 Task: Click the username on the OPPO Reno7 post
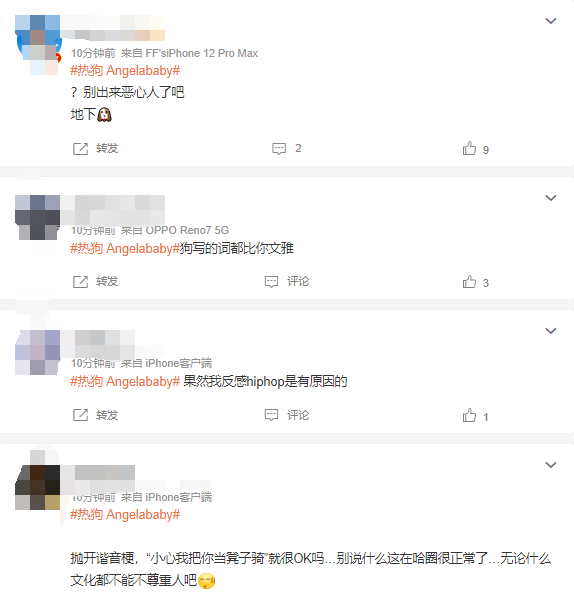point(113,210)
